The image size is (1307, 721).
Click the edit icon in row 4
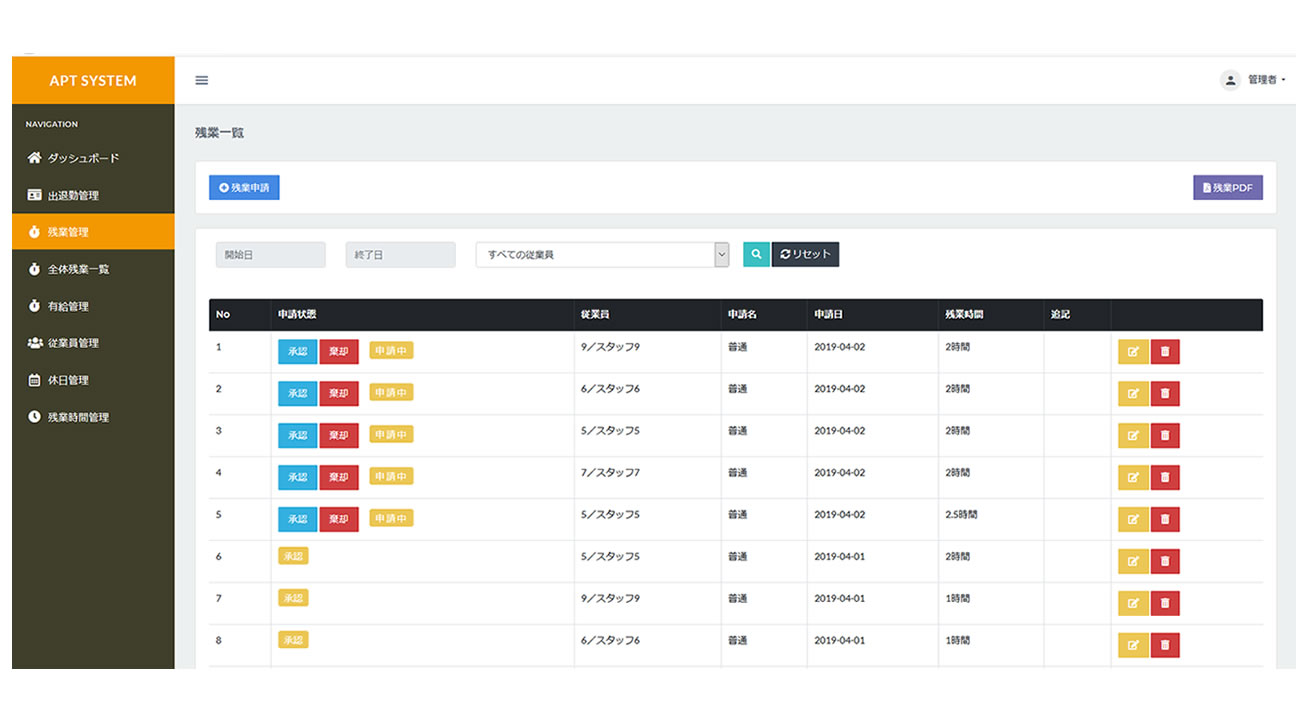[x=1133, y=478]
